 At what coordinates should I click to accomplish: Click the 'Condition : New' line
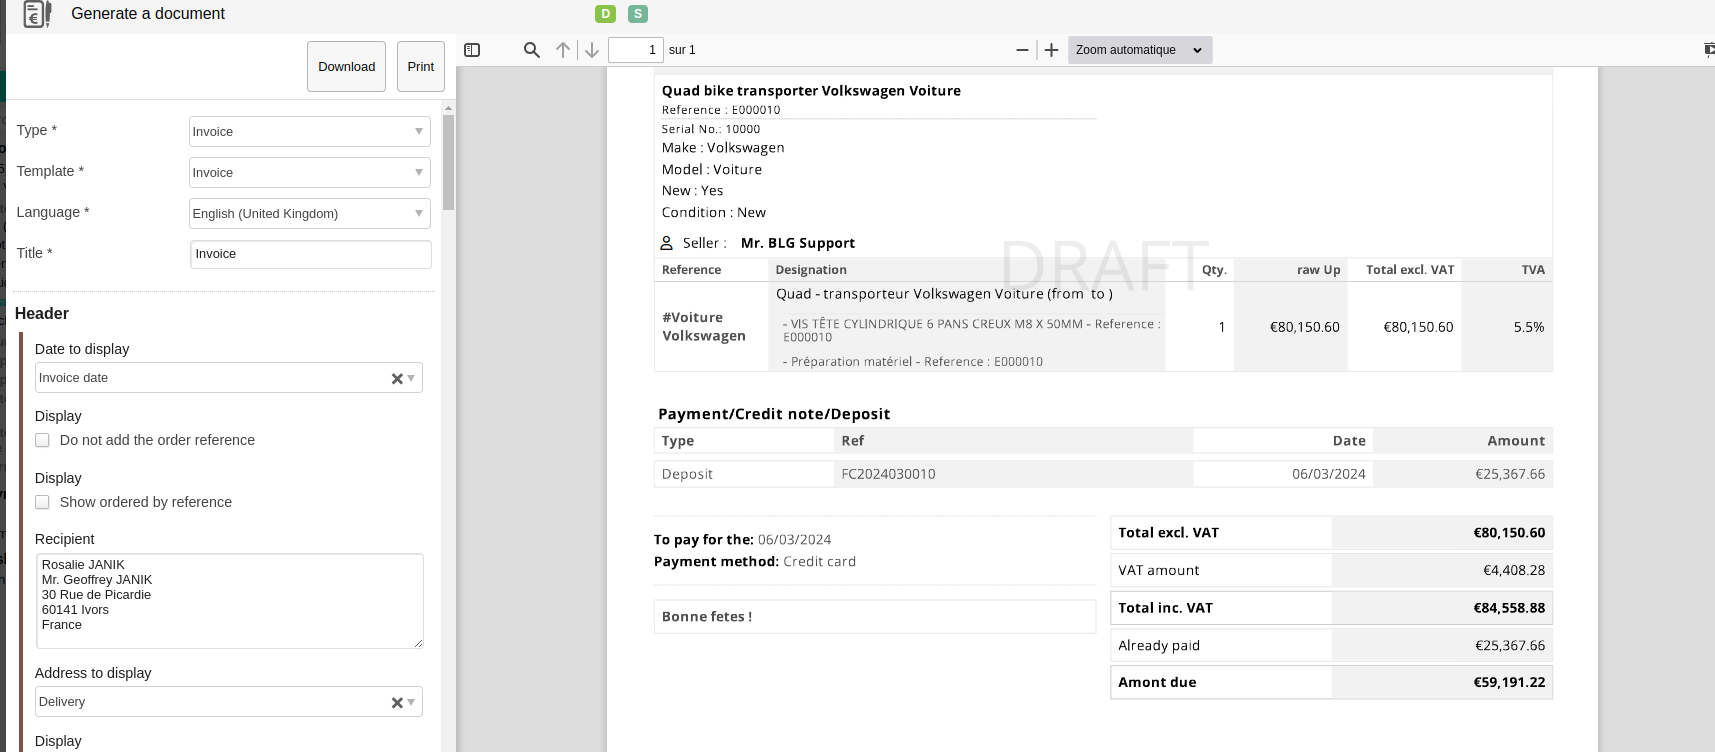coord(714,212)
